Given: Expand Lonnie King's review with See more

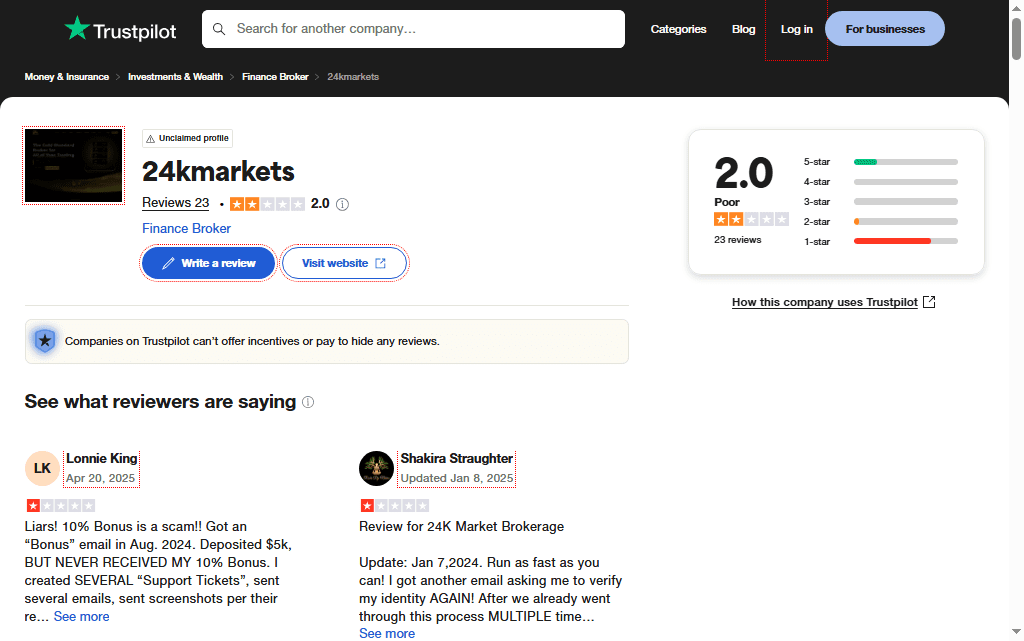Looking at the screenshot, I should coord(82,617).
